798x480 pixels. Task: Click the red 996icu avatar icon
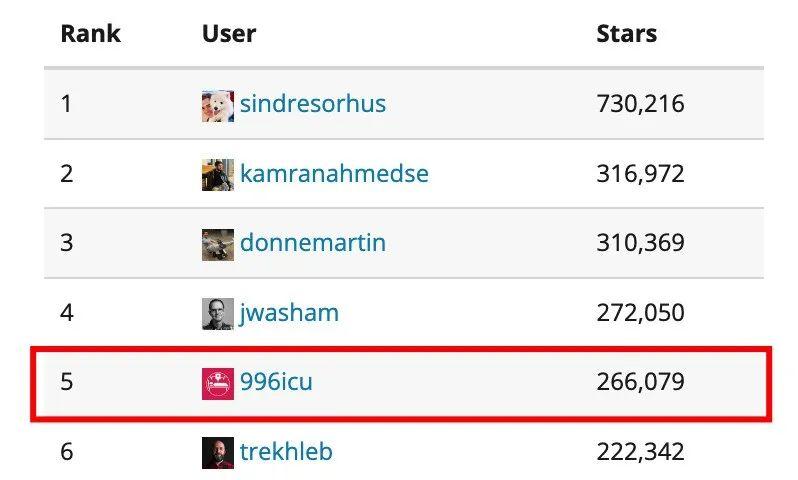(x=217, y=383)
